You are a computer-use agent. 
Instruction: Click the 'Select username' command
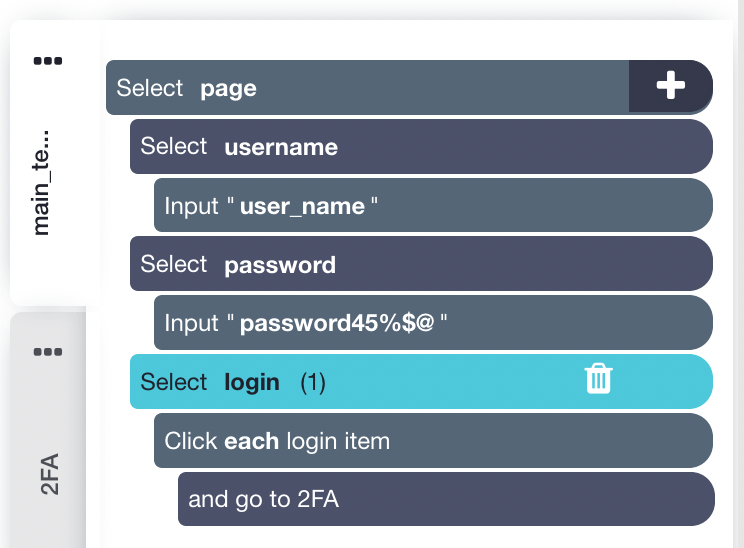420,147
